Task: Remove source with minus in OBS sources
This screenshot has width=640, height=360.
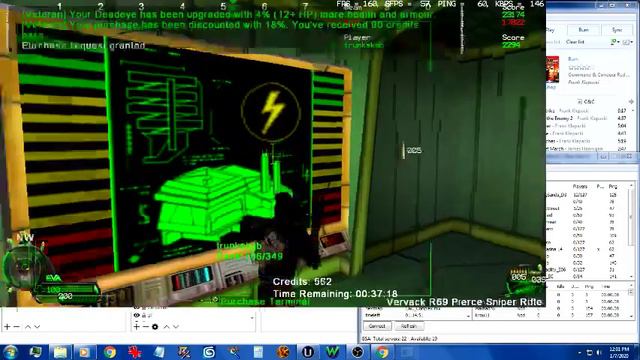Action: [x=145, y=327]
